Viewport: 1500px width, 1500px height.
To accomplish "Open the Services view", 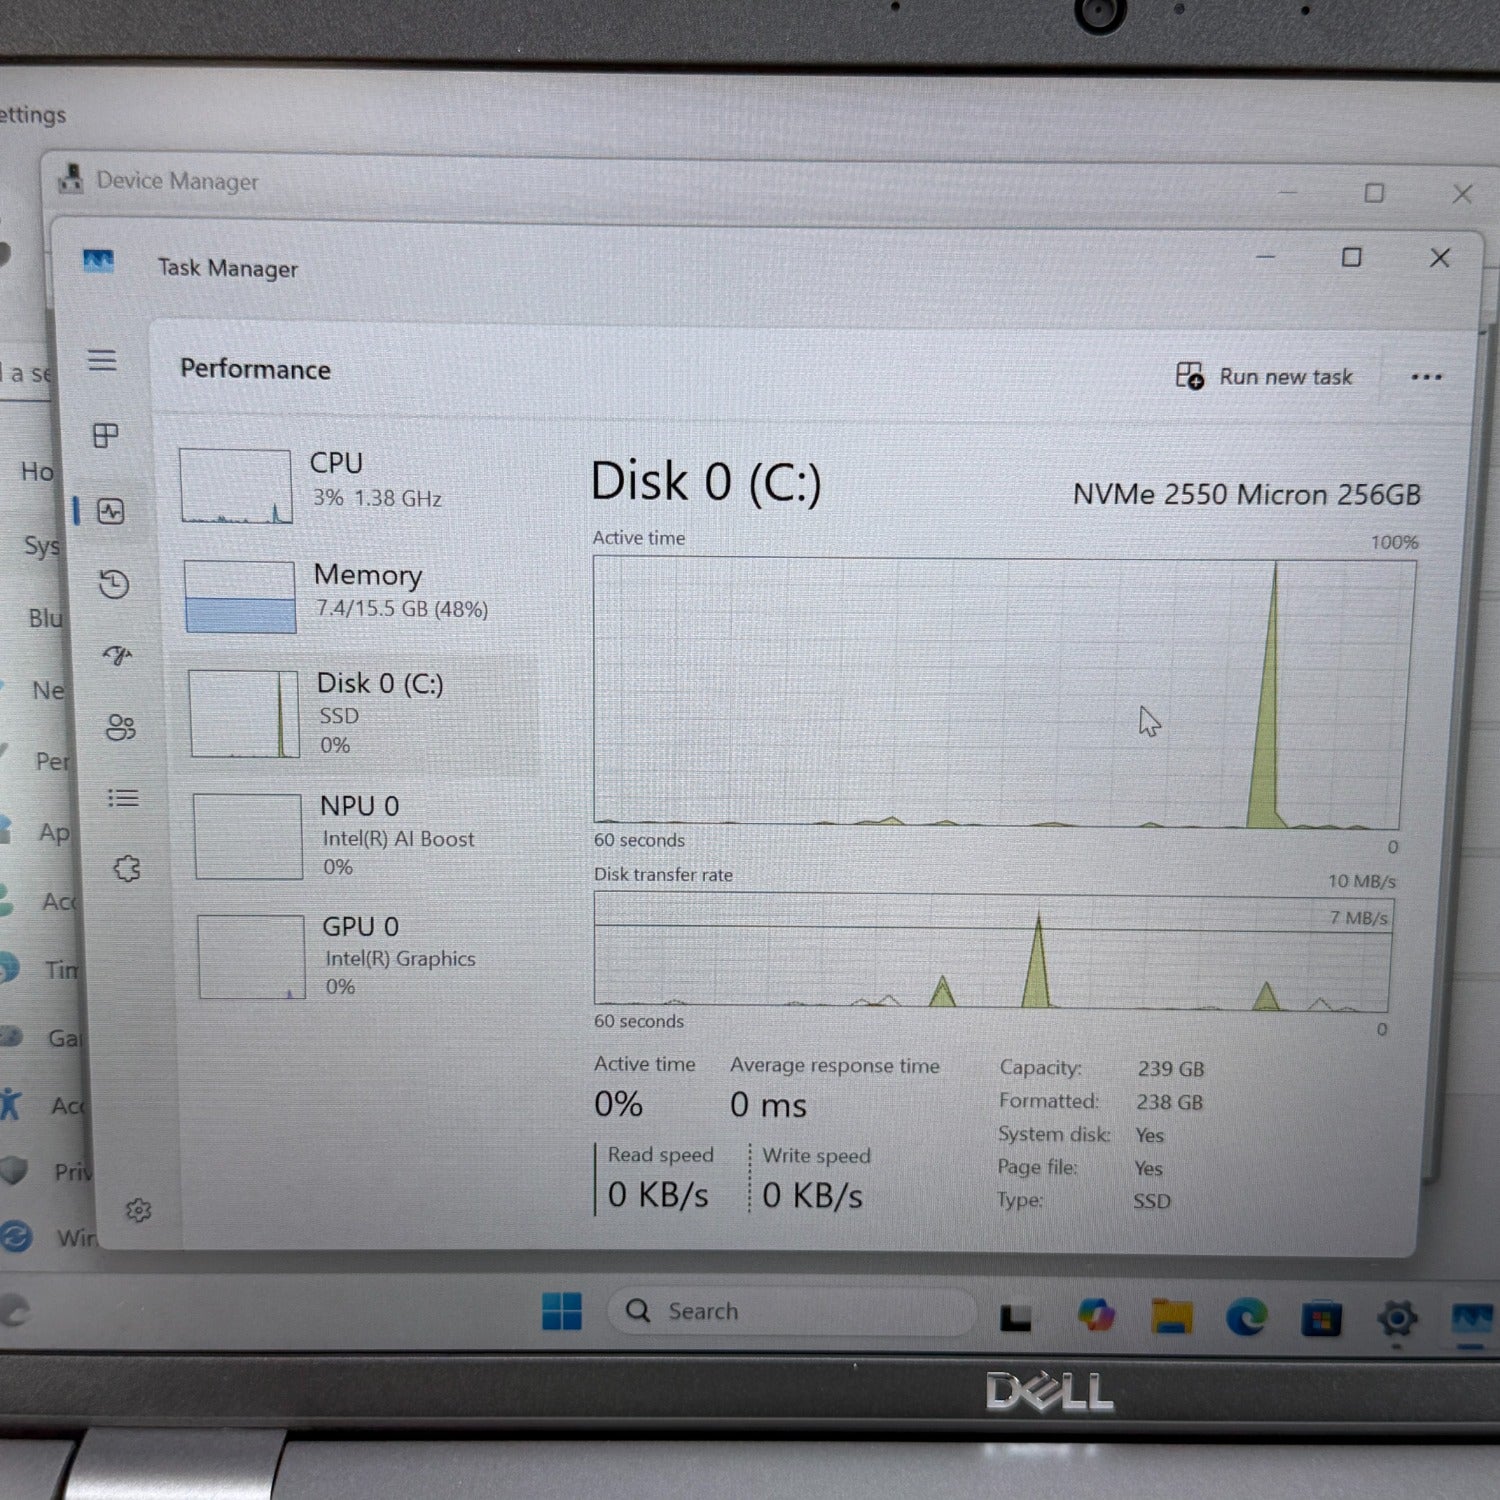I will click(126, 868).
